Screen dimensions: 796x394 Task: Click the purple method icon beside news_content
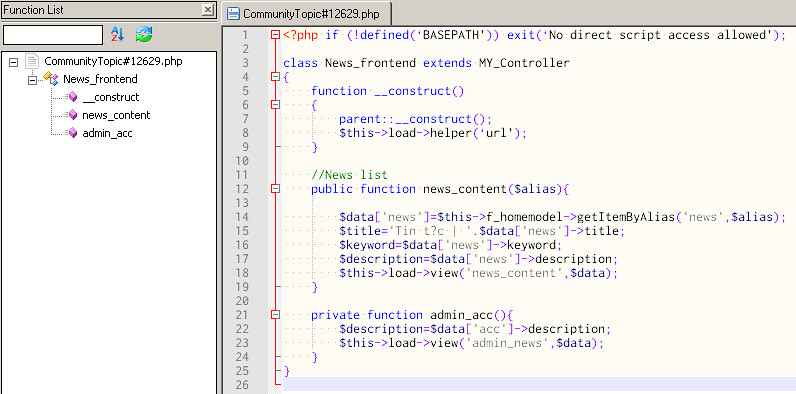click(72, 115)
